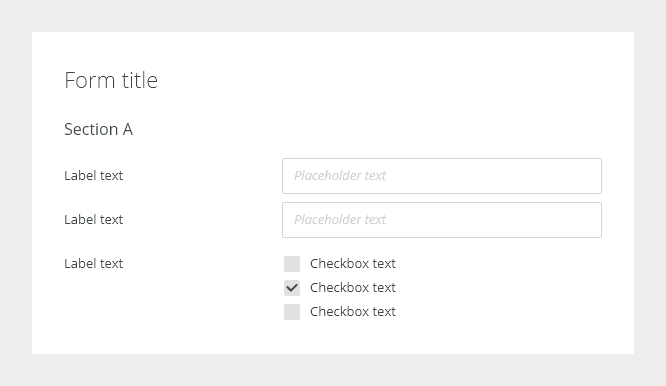Image resolution: width=666 pixels, height=386 pixels.
Task: Click the word "title" in the heading
Action: click(140, 80)
